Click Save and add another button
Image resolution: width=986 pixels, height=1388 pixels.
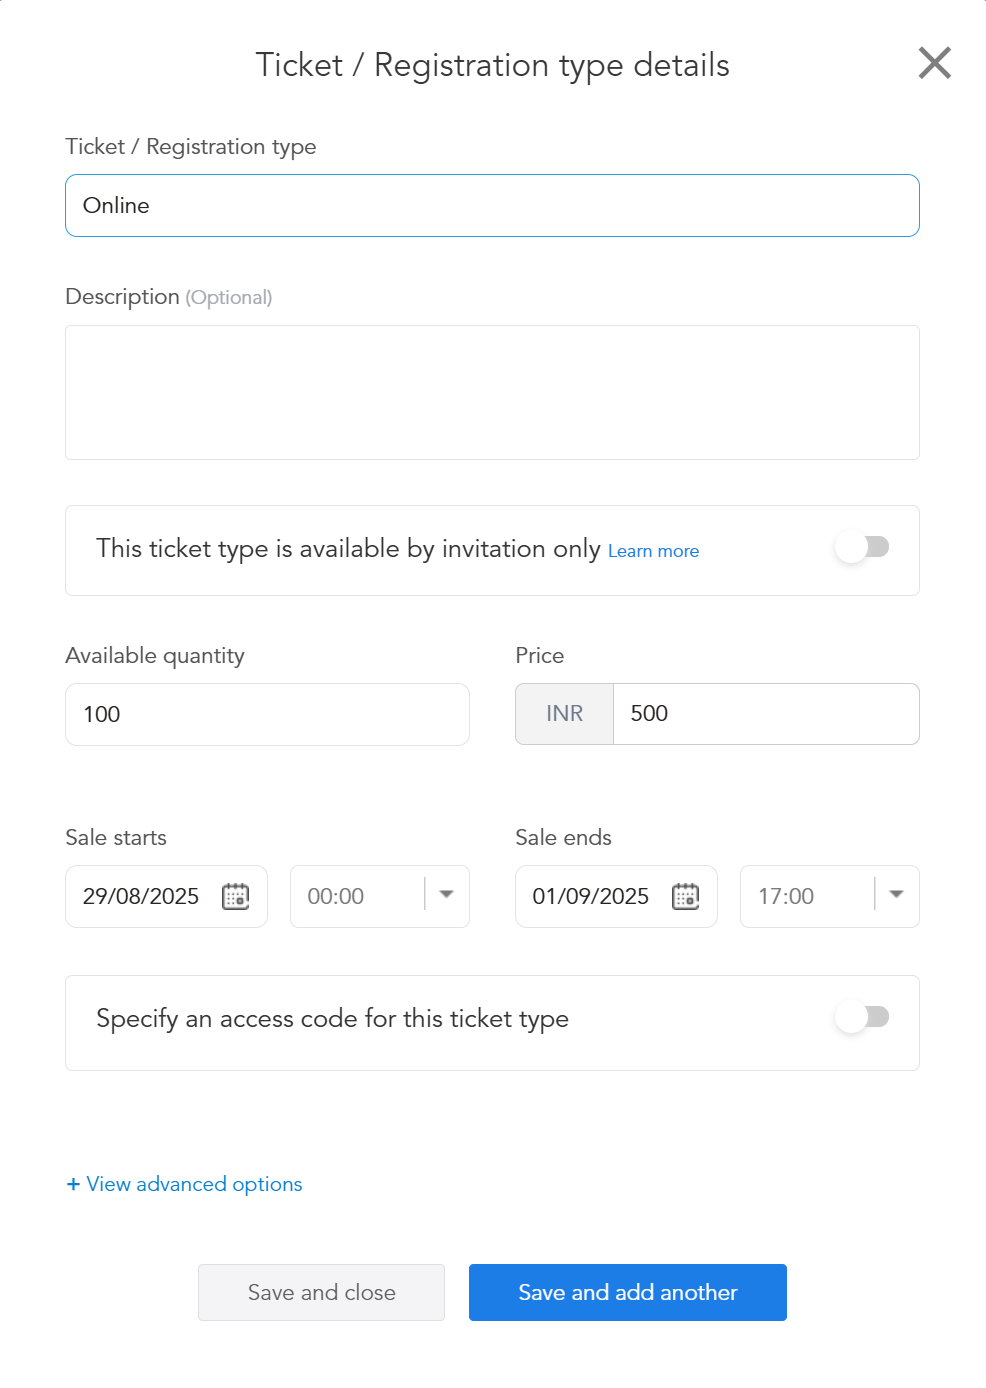pyautogui.click(x=628, y=1292)
